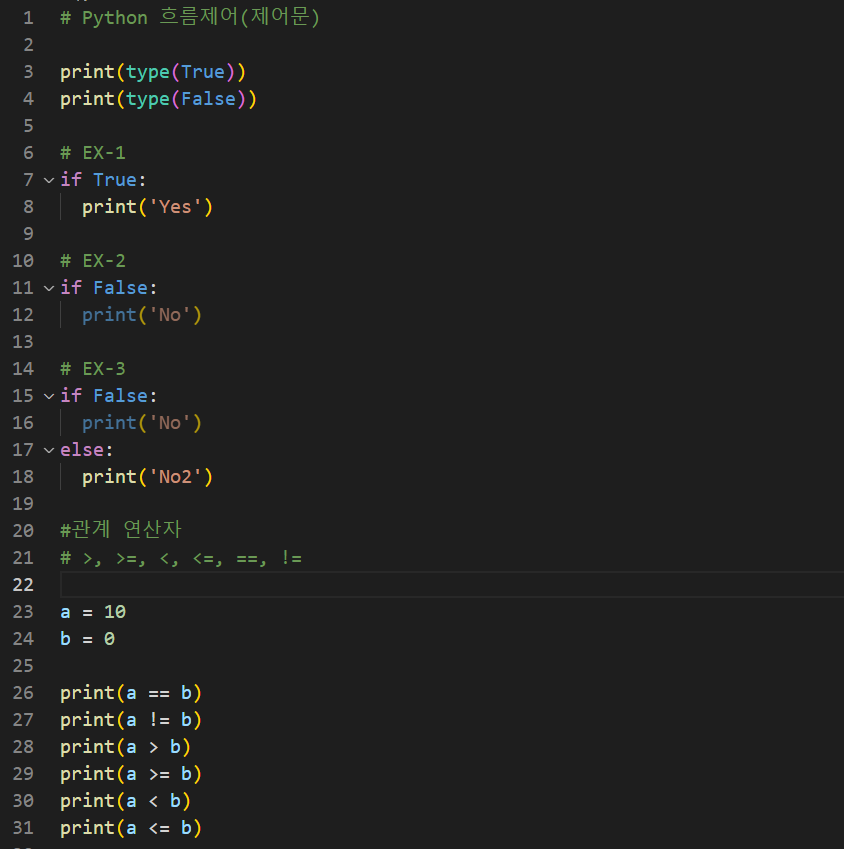
Task: Click on 'print(type(False))' line
Action: [159, 99]
